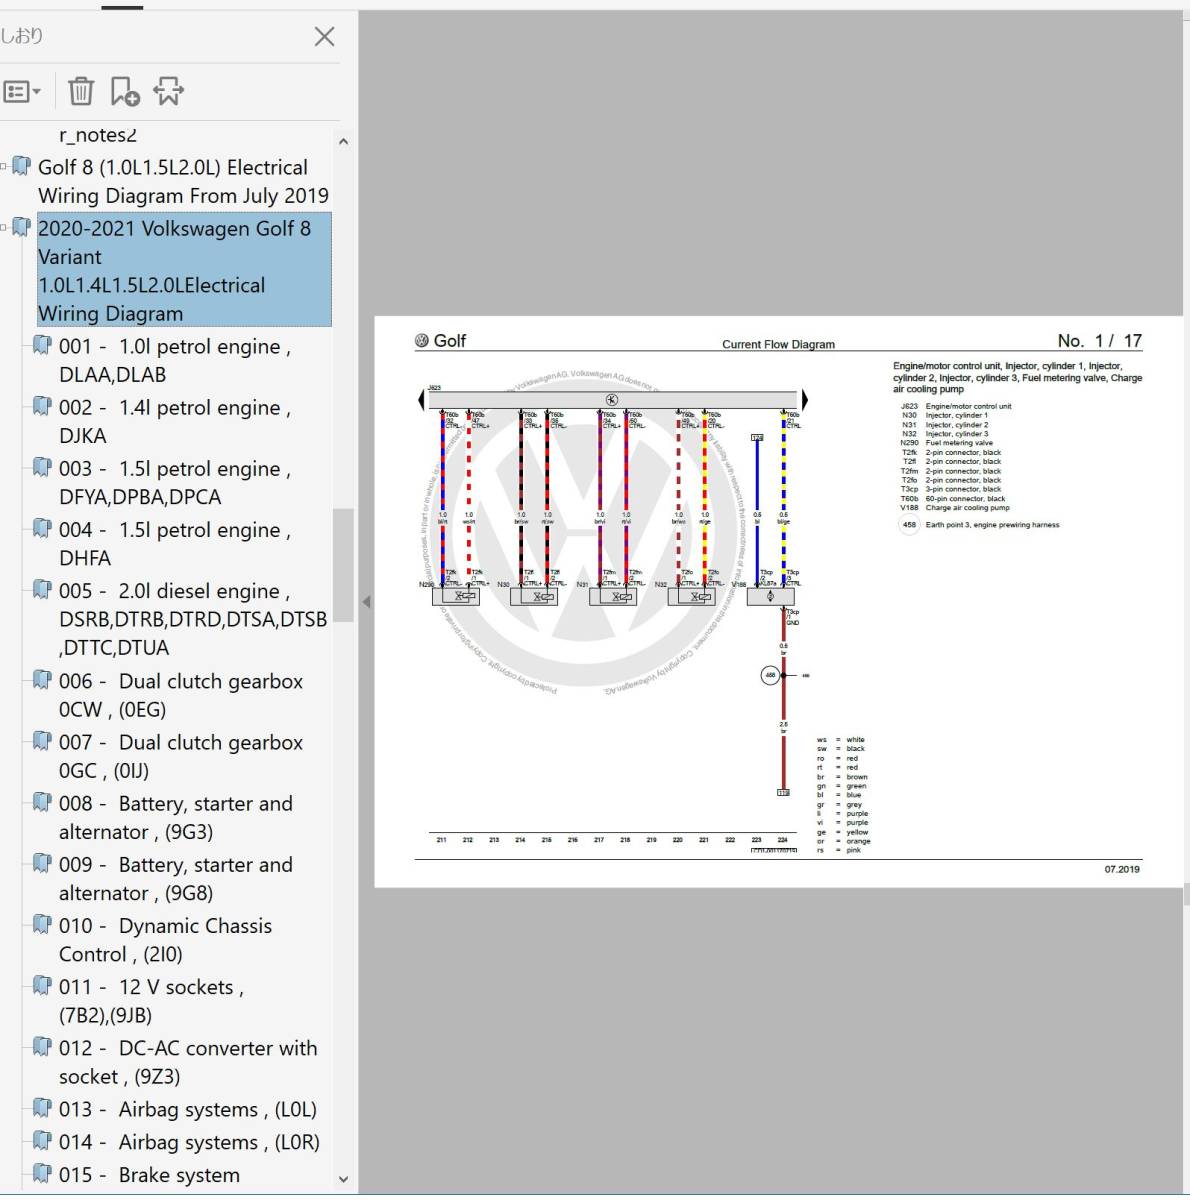Delete the selected bookmark with trash icon

pos(80,91)
